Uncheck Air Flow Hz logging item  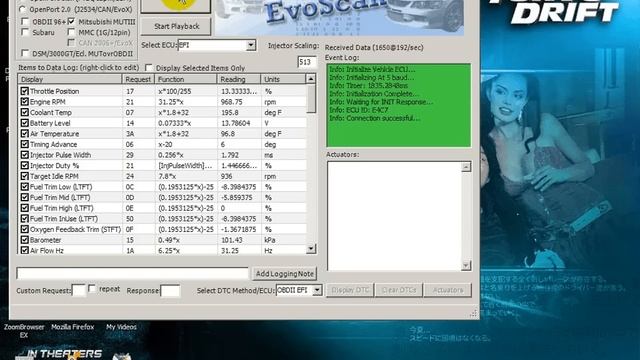point(24,250)
